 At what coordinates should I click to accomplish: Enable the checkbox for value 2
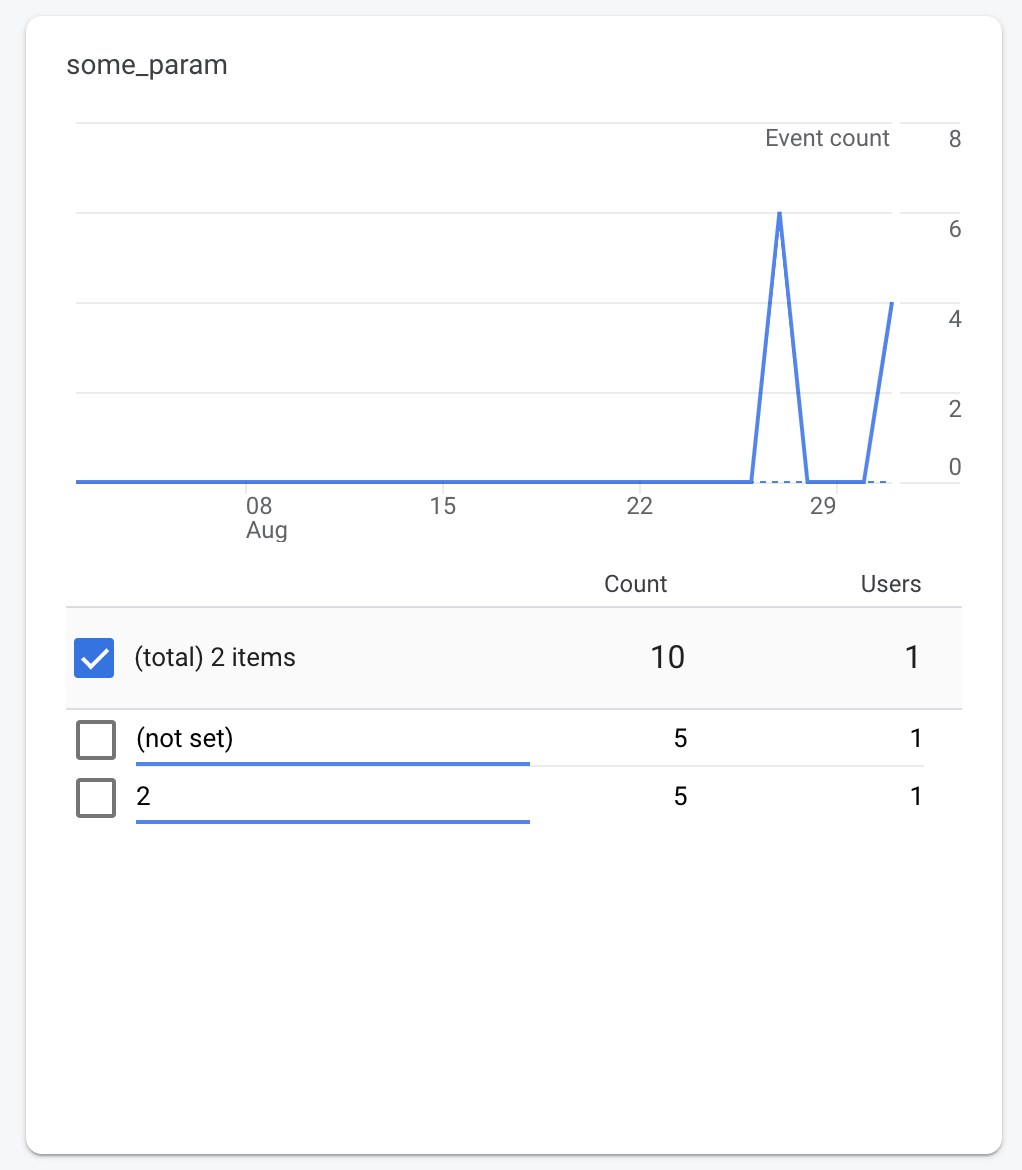(95, 797)
